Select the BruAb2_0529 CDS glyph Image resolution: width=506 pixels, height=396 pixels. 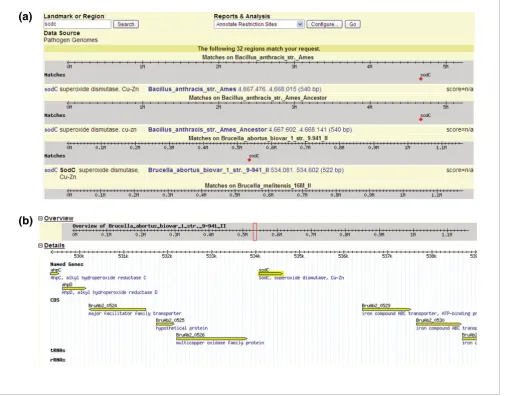pyautogui.click(x=386, y=309)
